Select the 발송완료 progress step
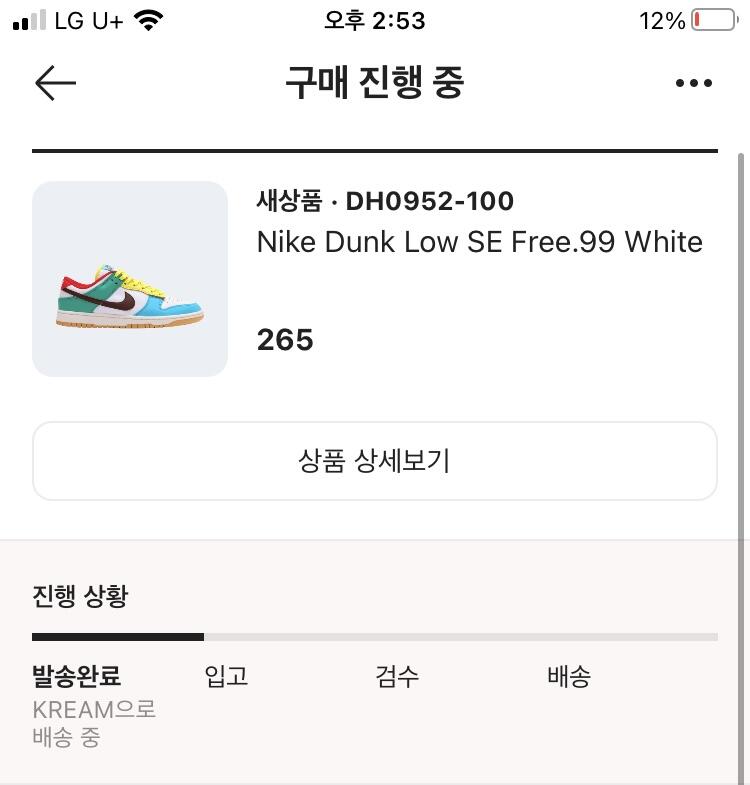The image size is (750, 785). click(76, 676)
